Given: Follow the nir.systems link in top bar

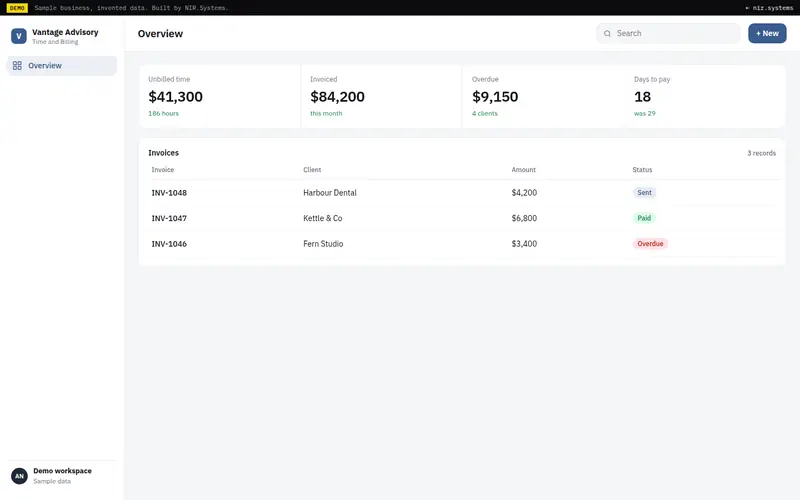Looking at the screenshot, I should coord(769,8).
